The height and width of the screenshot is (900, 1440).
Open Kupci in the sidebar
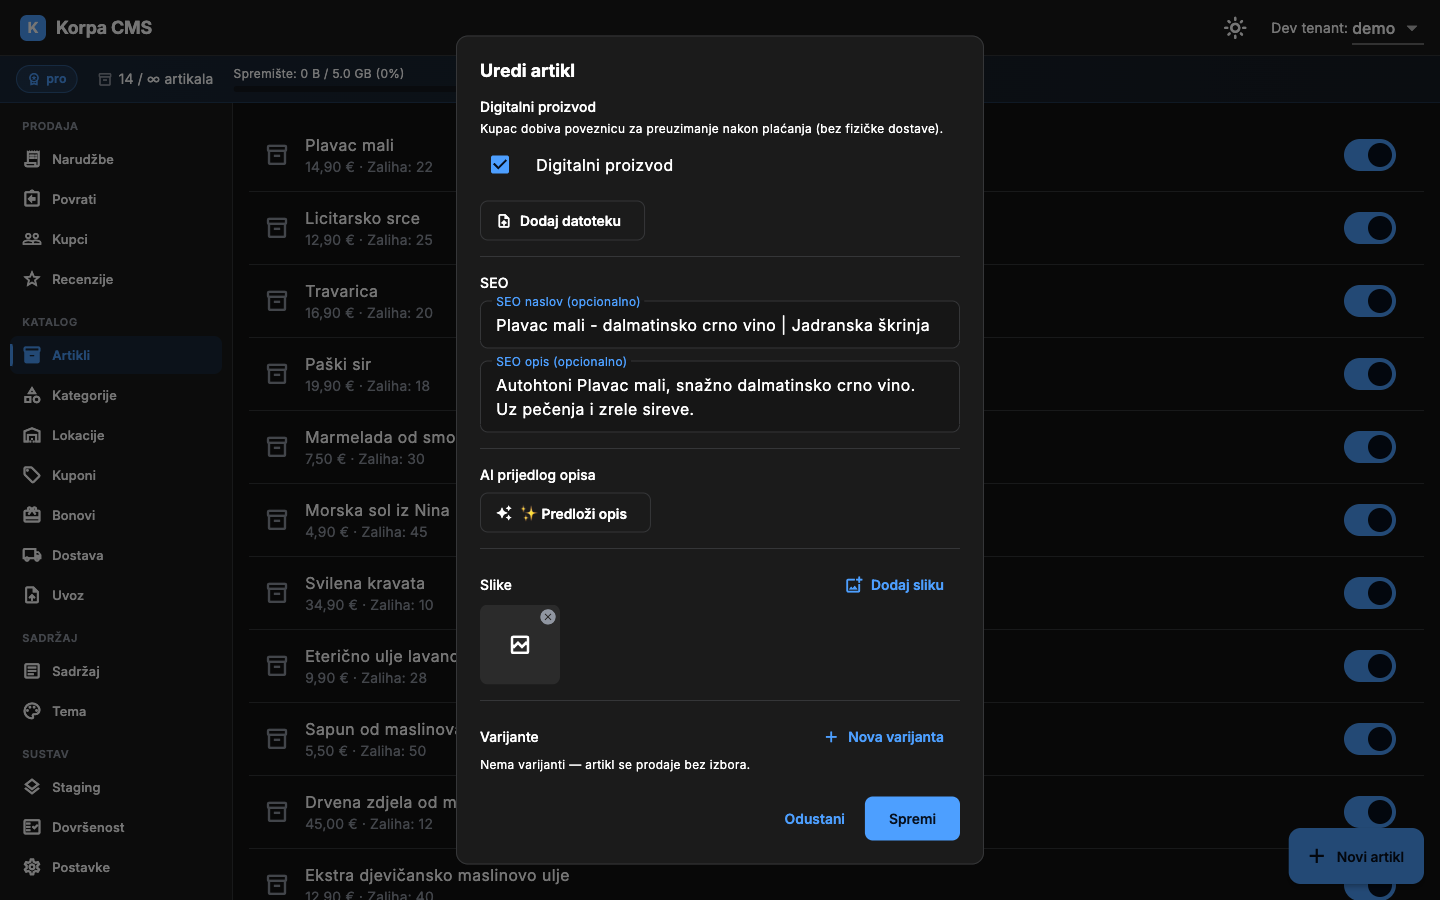pos(116,239)
